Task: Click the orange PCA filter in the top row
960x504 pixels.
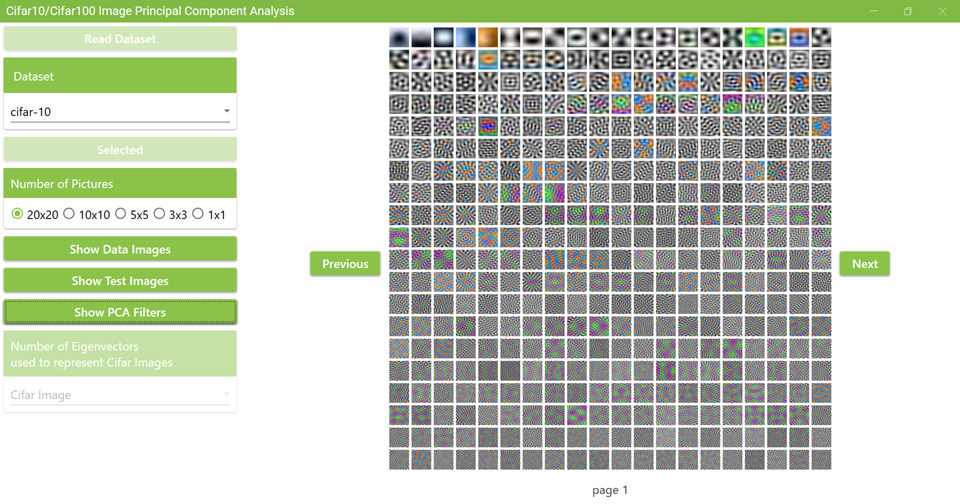Action: pyautogui.click(x=488, y=37)
